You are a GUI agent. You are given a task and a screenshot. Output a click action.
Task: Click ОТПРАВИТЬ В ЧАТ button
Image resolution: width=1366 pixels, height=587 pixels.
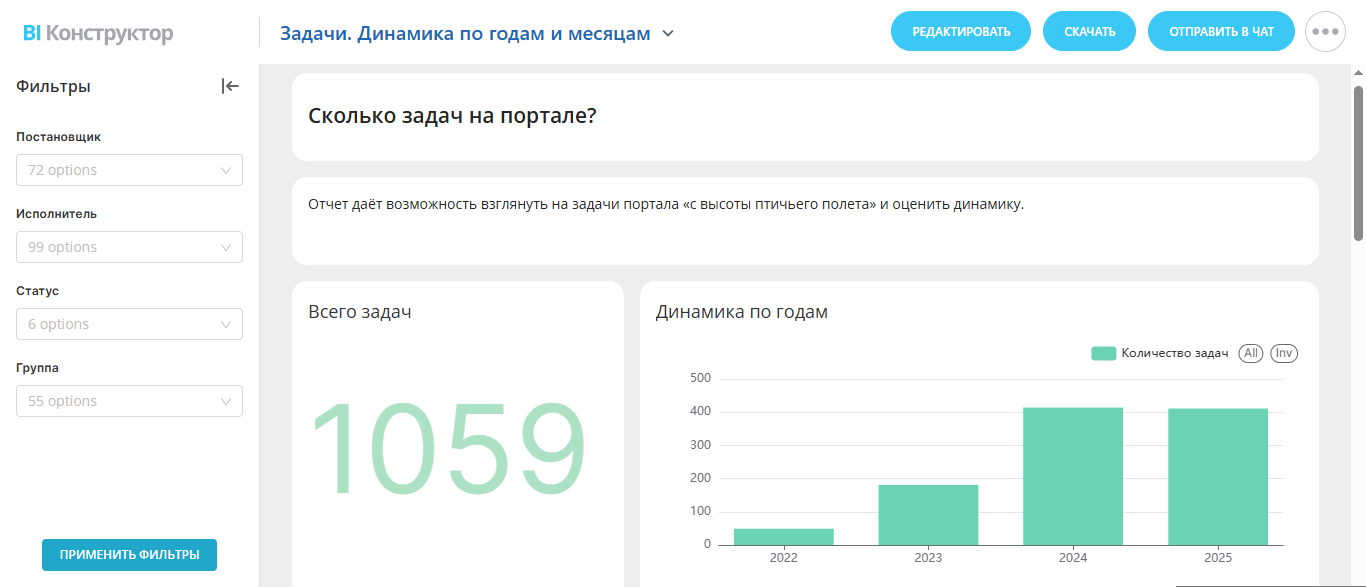pyautogui.click(x=1221, y=31)
